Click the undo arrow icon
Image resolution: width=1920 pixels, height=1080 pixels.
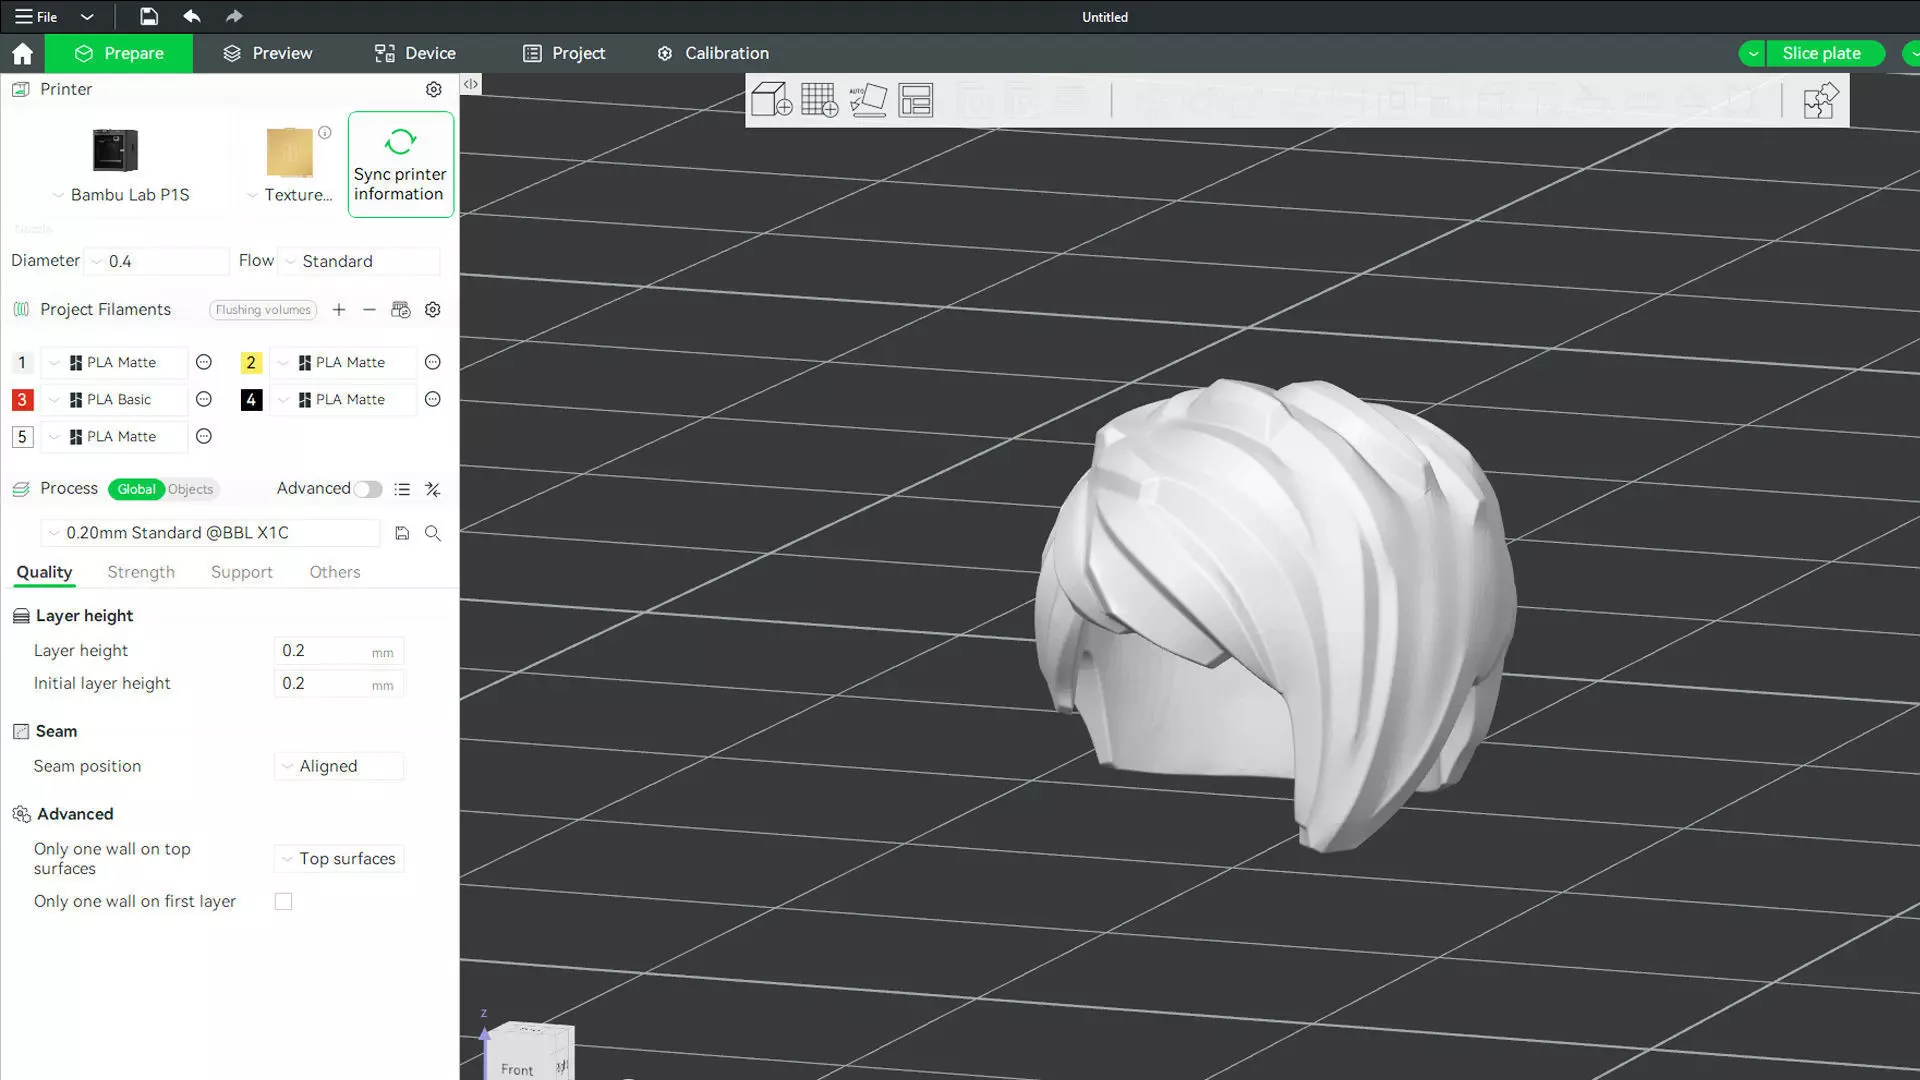click(192, 16)
